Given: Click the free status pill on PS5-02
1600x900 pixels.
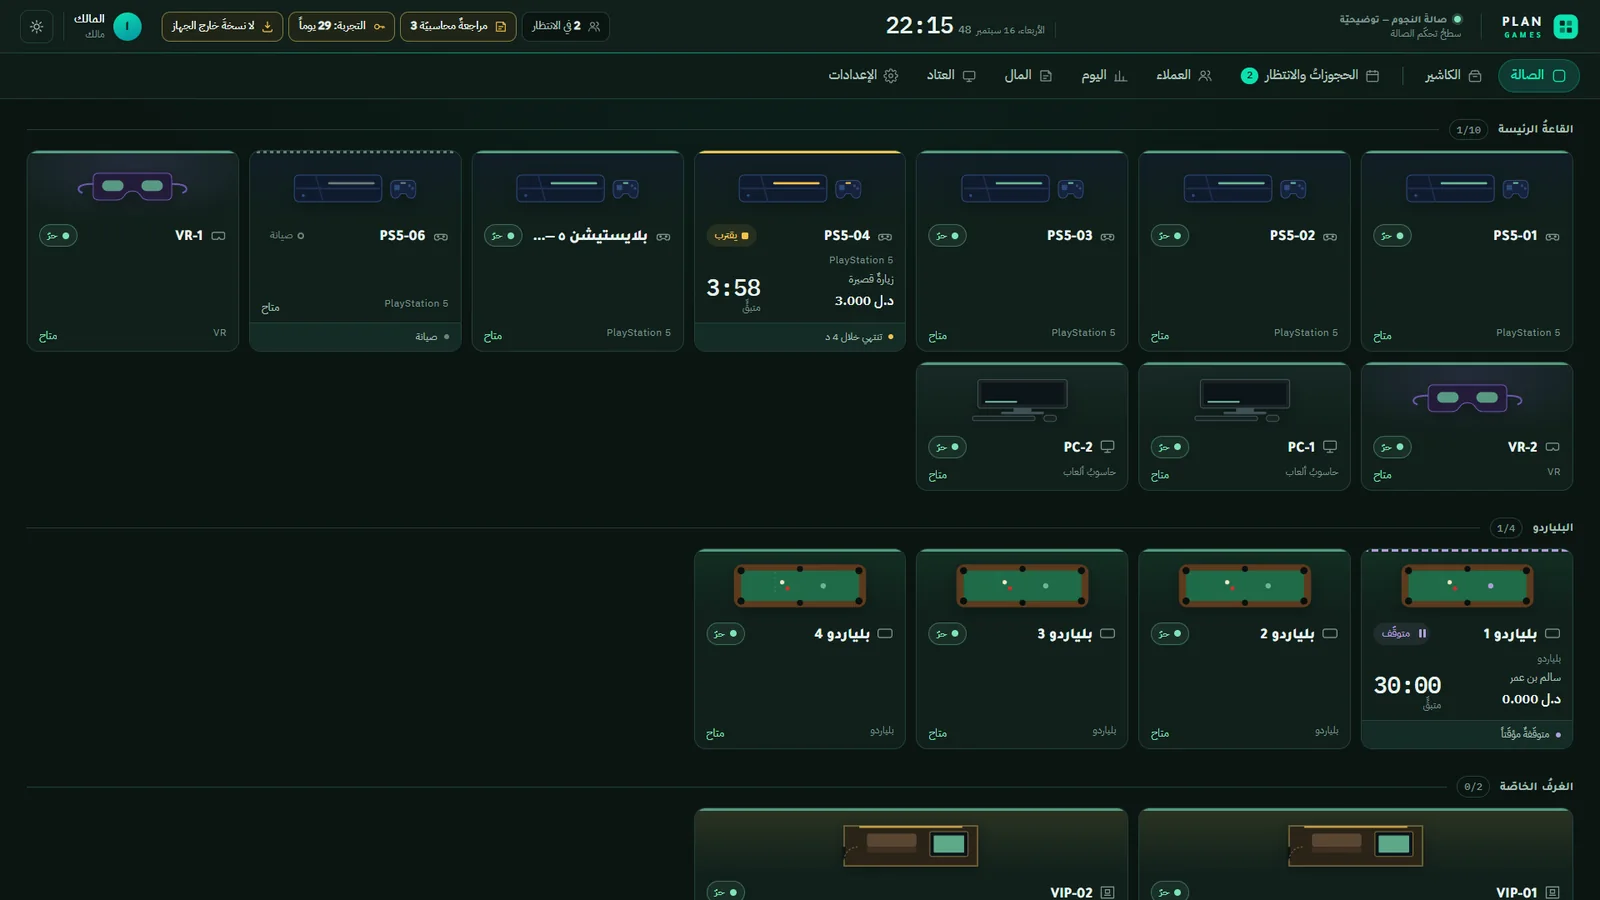Looking at the screenshot, I should click(x=1169, y=236).
